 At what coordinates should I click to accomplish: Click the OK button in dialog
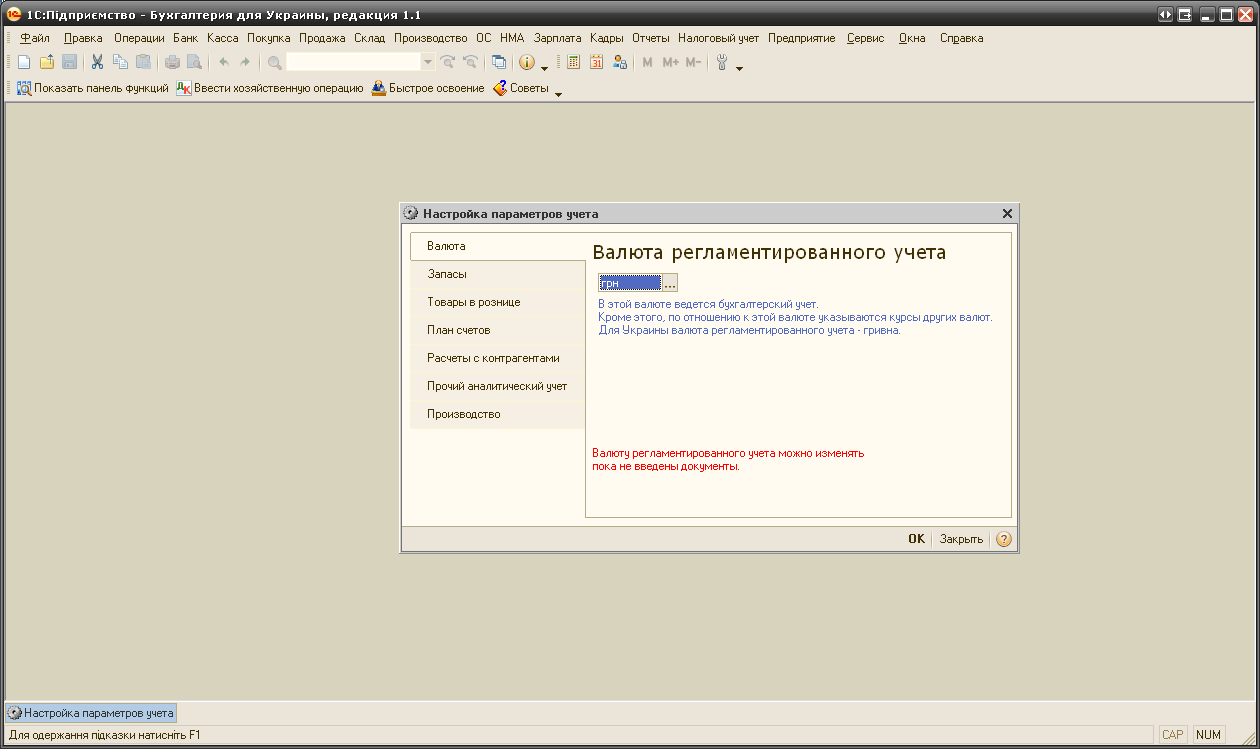click(x=916, y=539)
